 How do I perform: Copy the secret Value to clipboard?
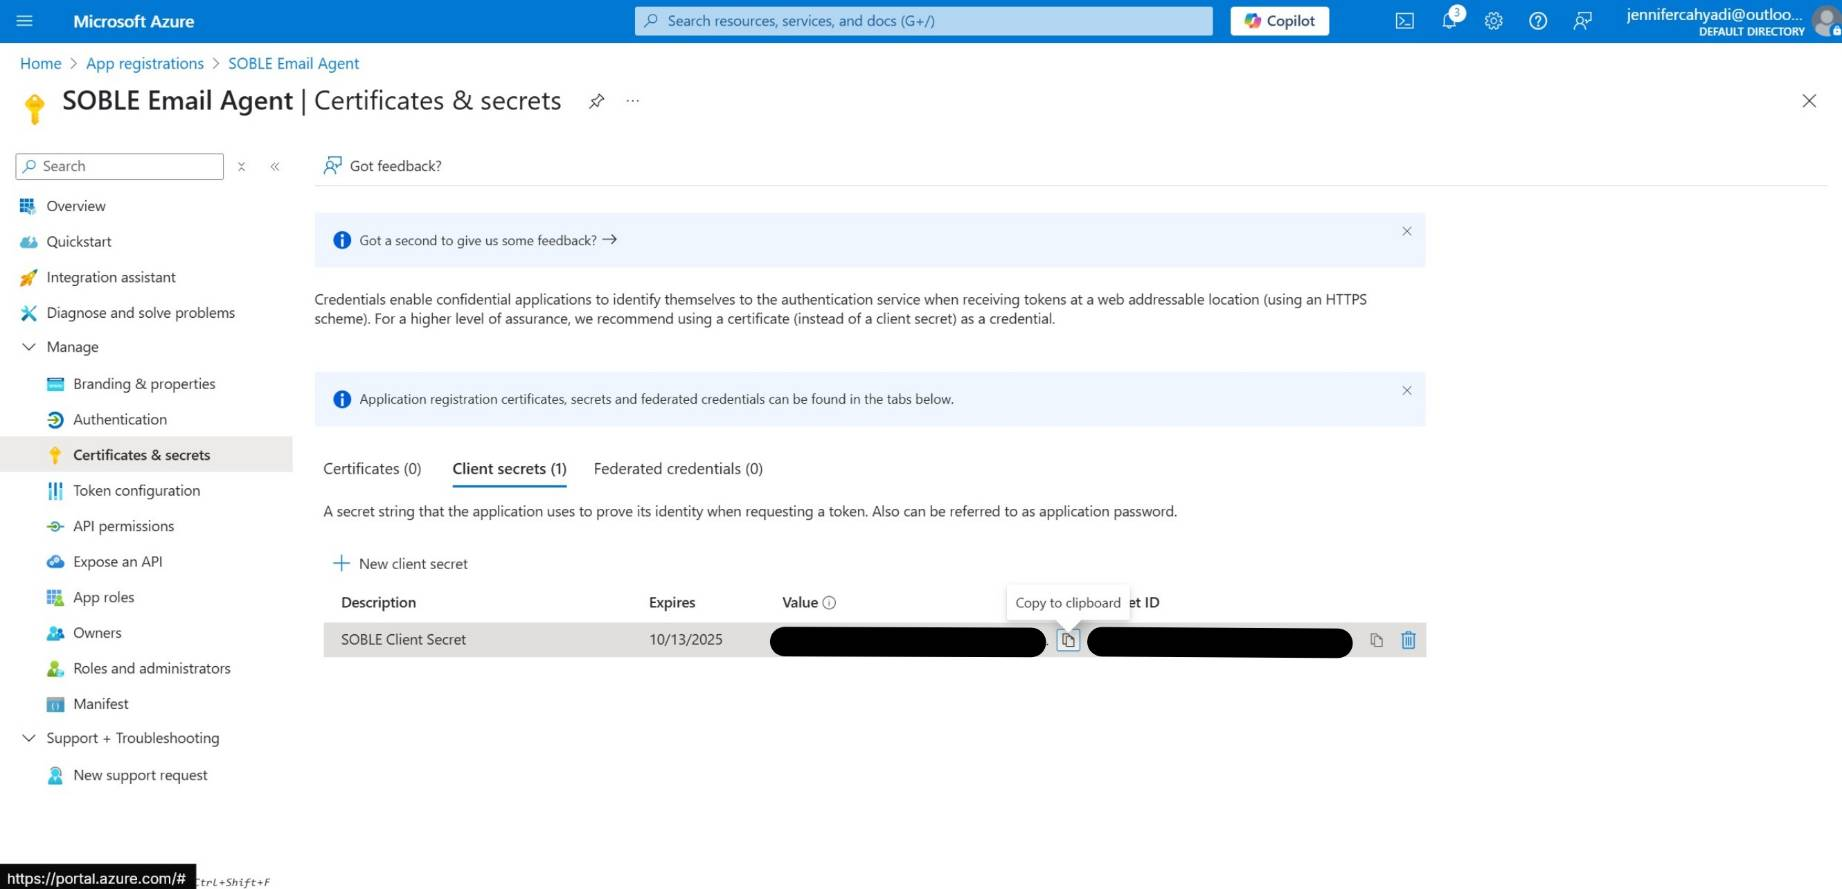(x=1068, y=640)
